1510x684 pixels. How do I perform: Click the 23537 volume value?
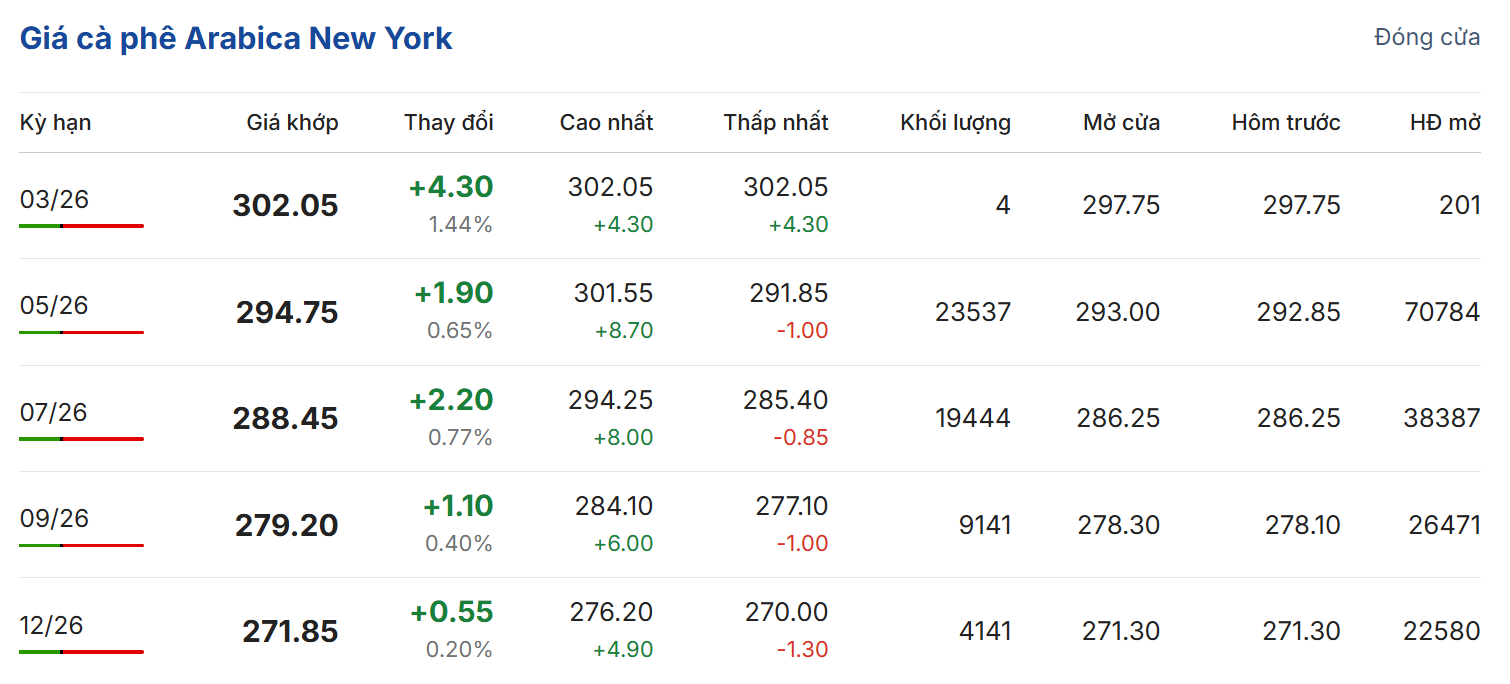[x=973, y=312]
